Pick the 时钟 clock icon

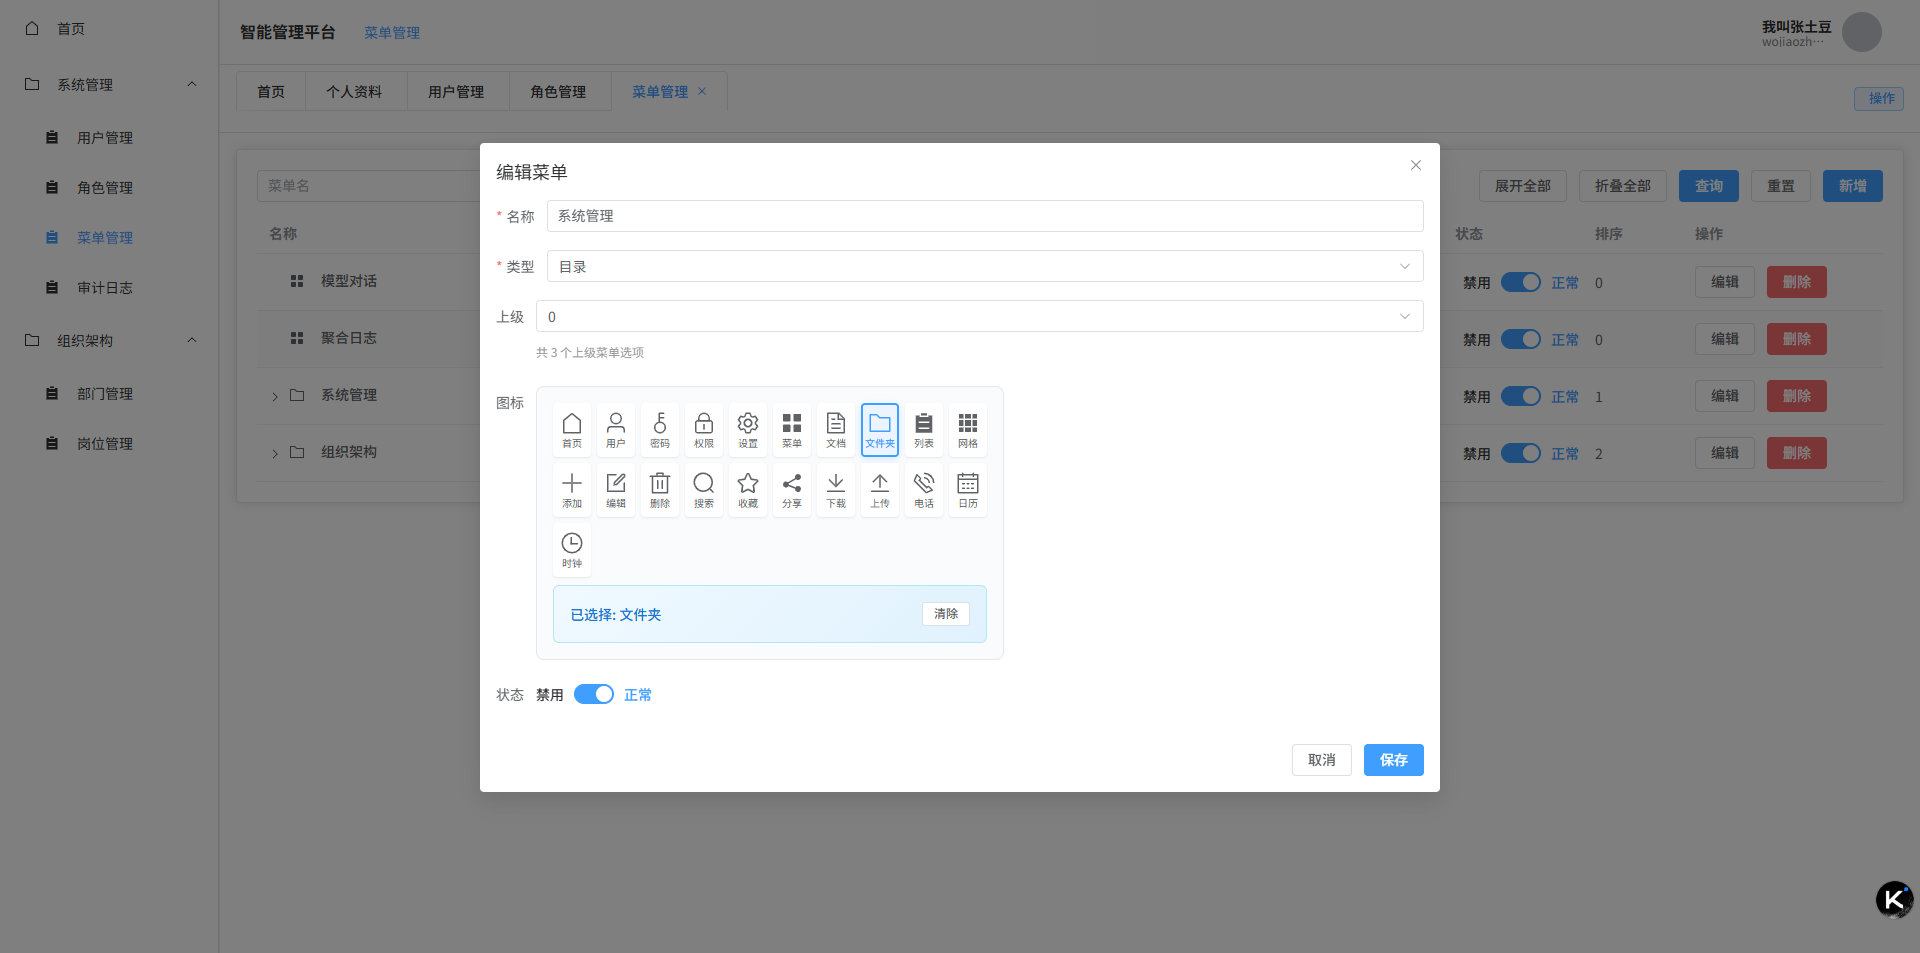572,550
